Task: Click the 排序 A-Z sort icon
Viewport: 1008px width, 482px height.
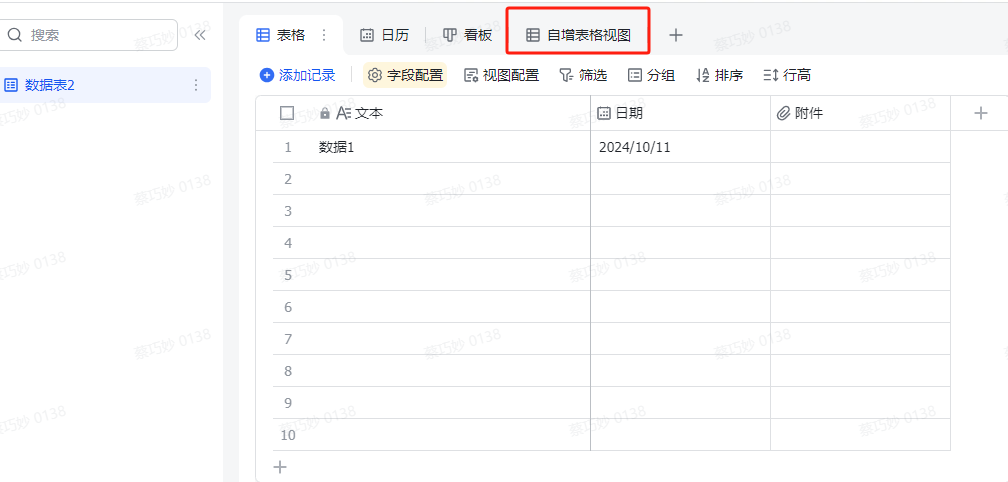Action: tap(703, 75)
